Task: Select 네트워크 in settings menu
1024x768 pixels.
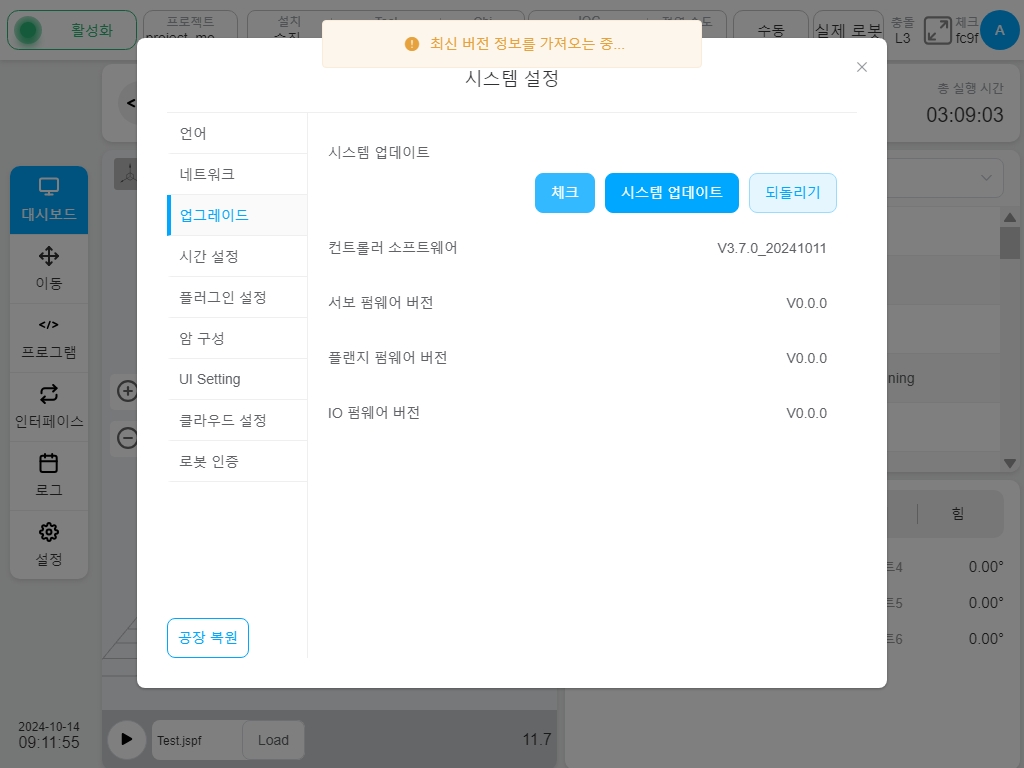Action: 238,174
